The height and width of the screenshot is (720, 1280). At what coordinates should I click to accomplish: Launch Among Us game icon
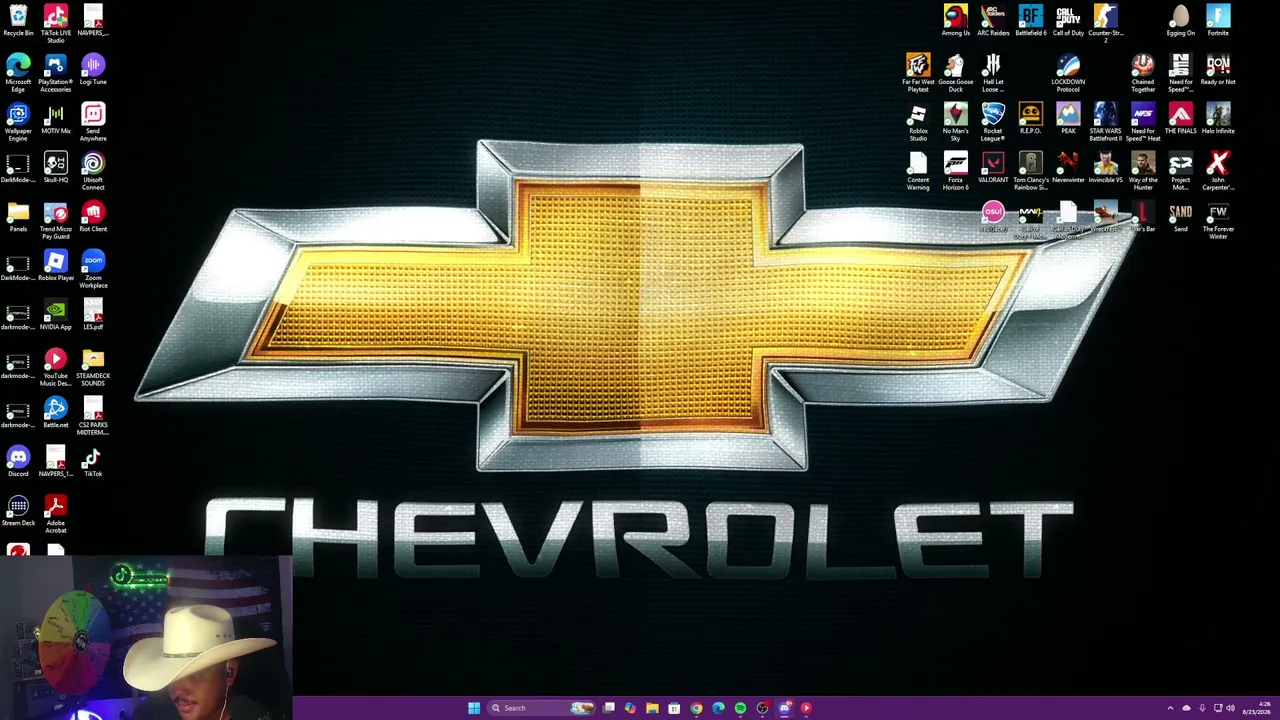956,20
